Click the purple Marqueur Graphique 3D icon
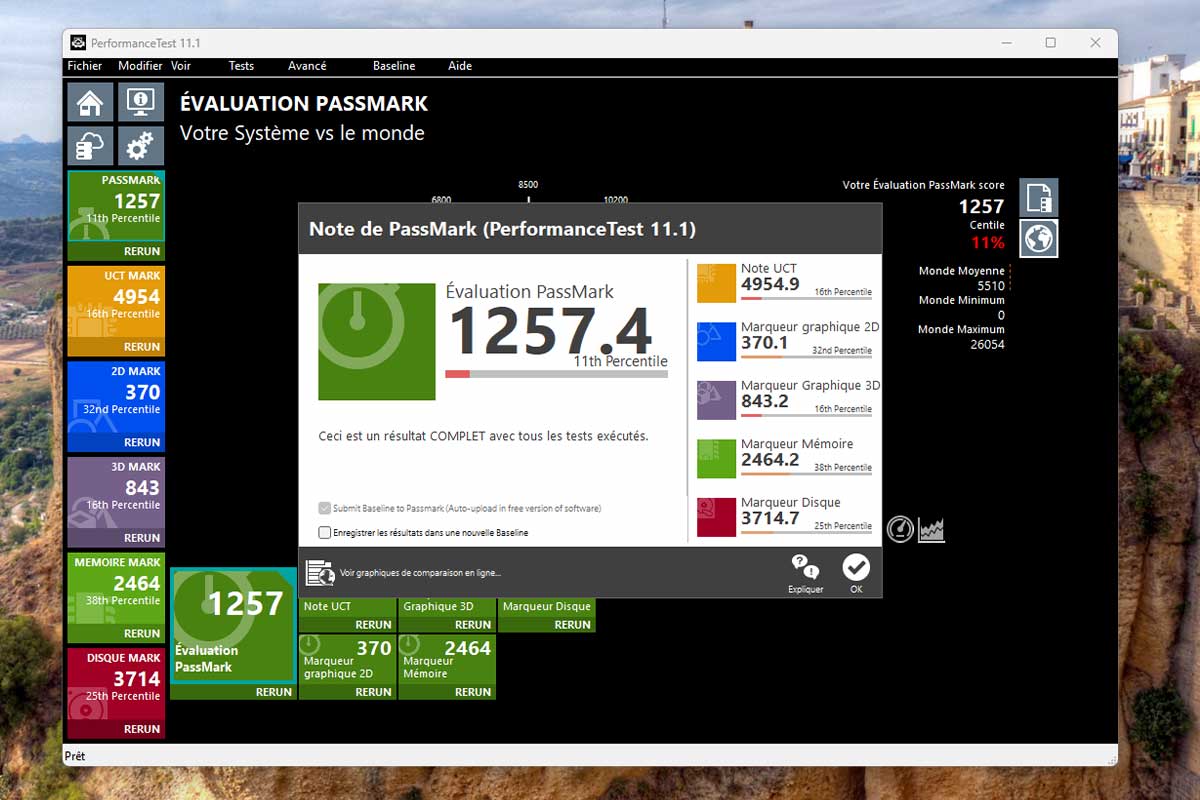The image size is (1200, 800). click(x=716, y=400)
